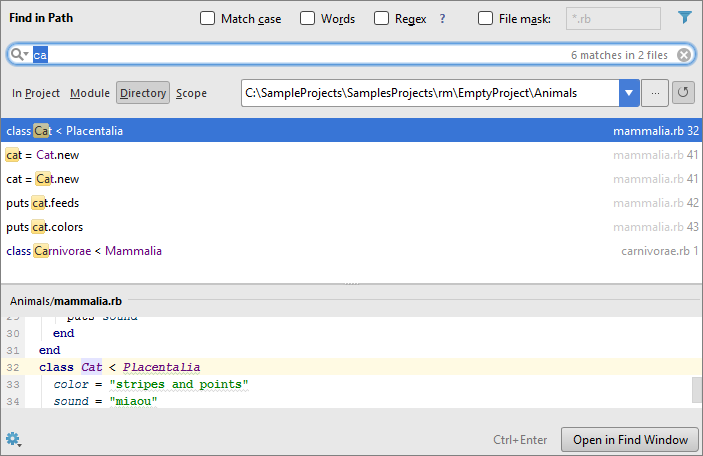
Task: Click the preview pane scrollbar
Action: (696, 390)
